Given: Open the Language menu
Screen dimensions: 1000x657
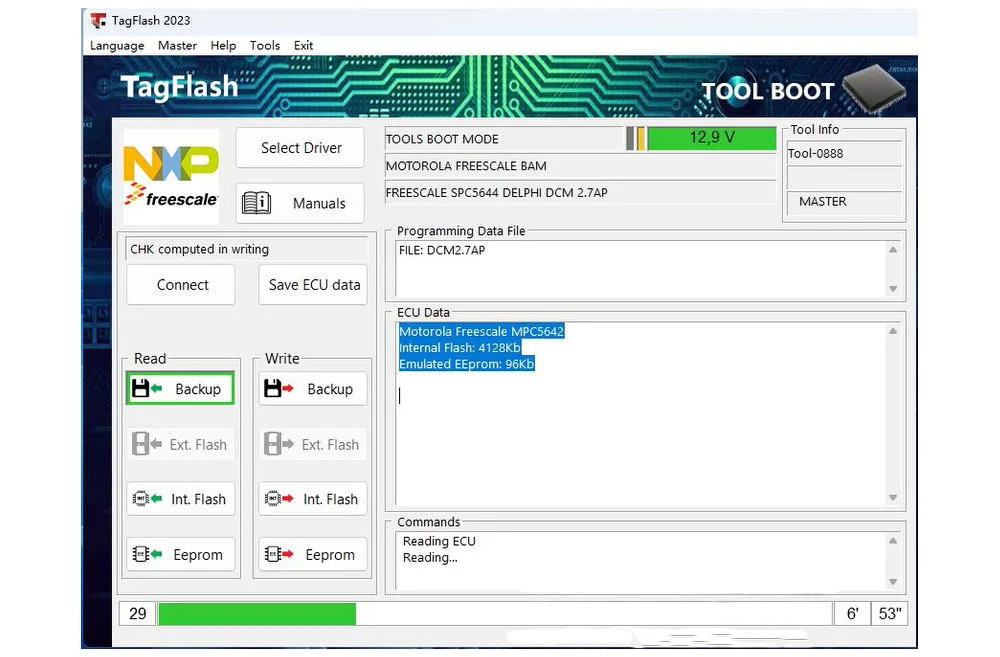Looking at the screenshot, I should pos(116,45).
